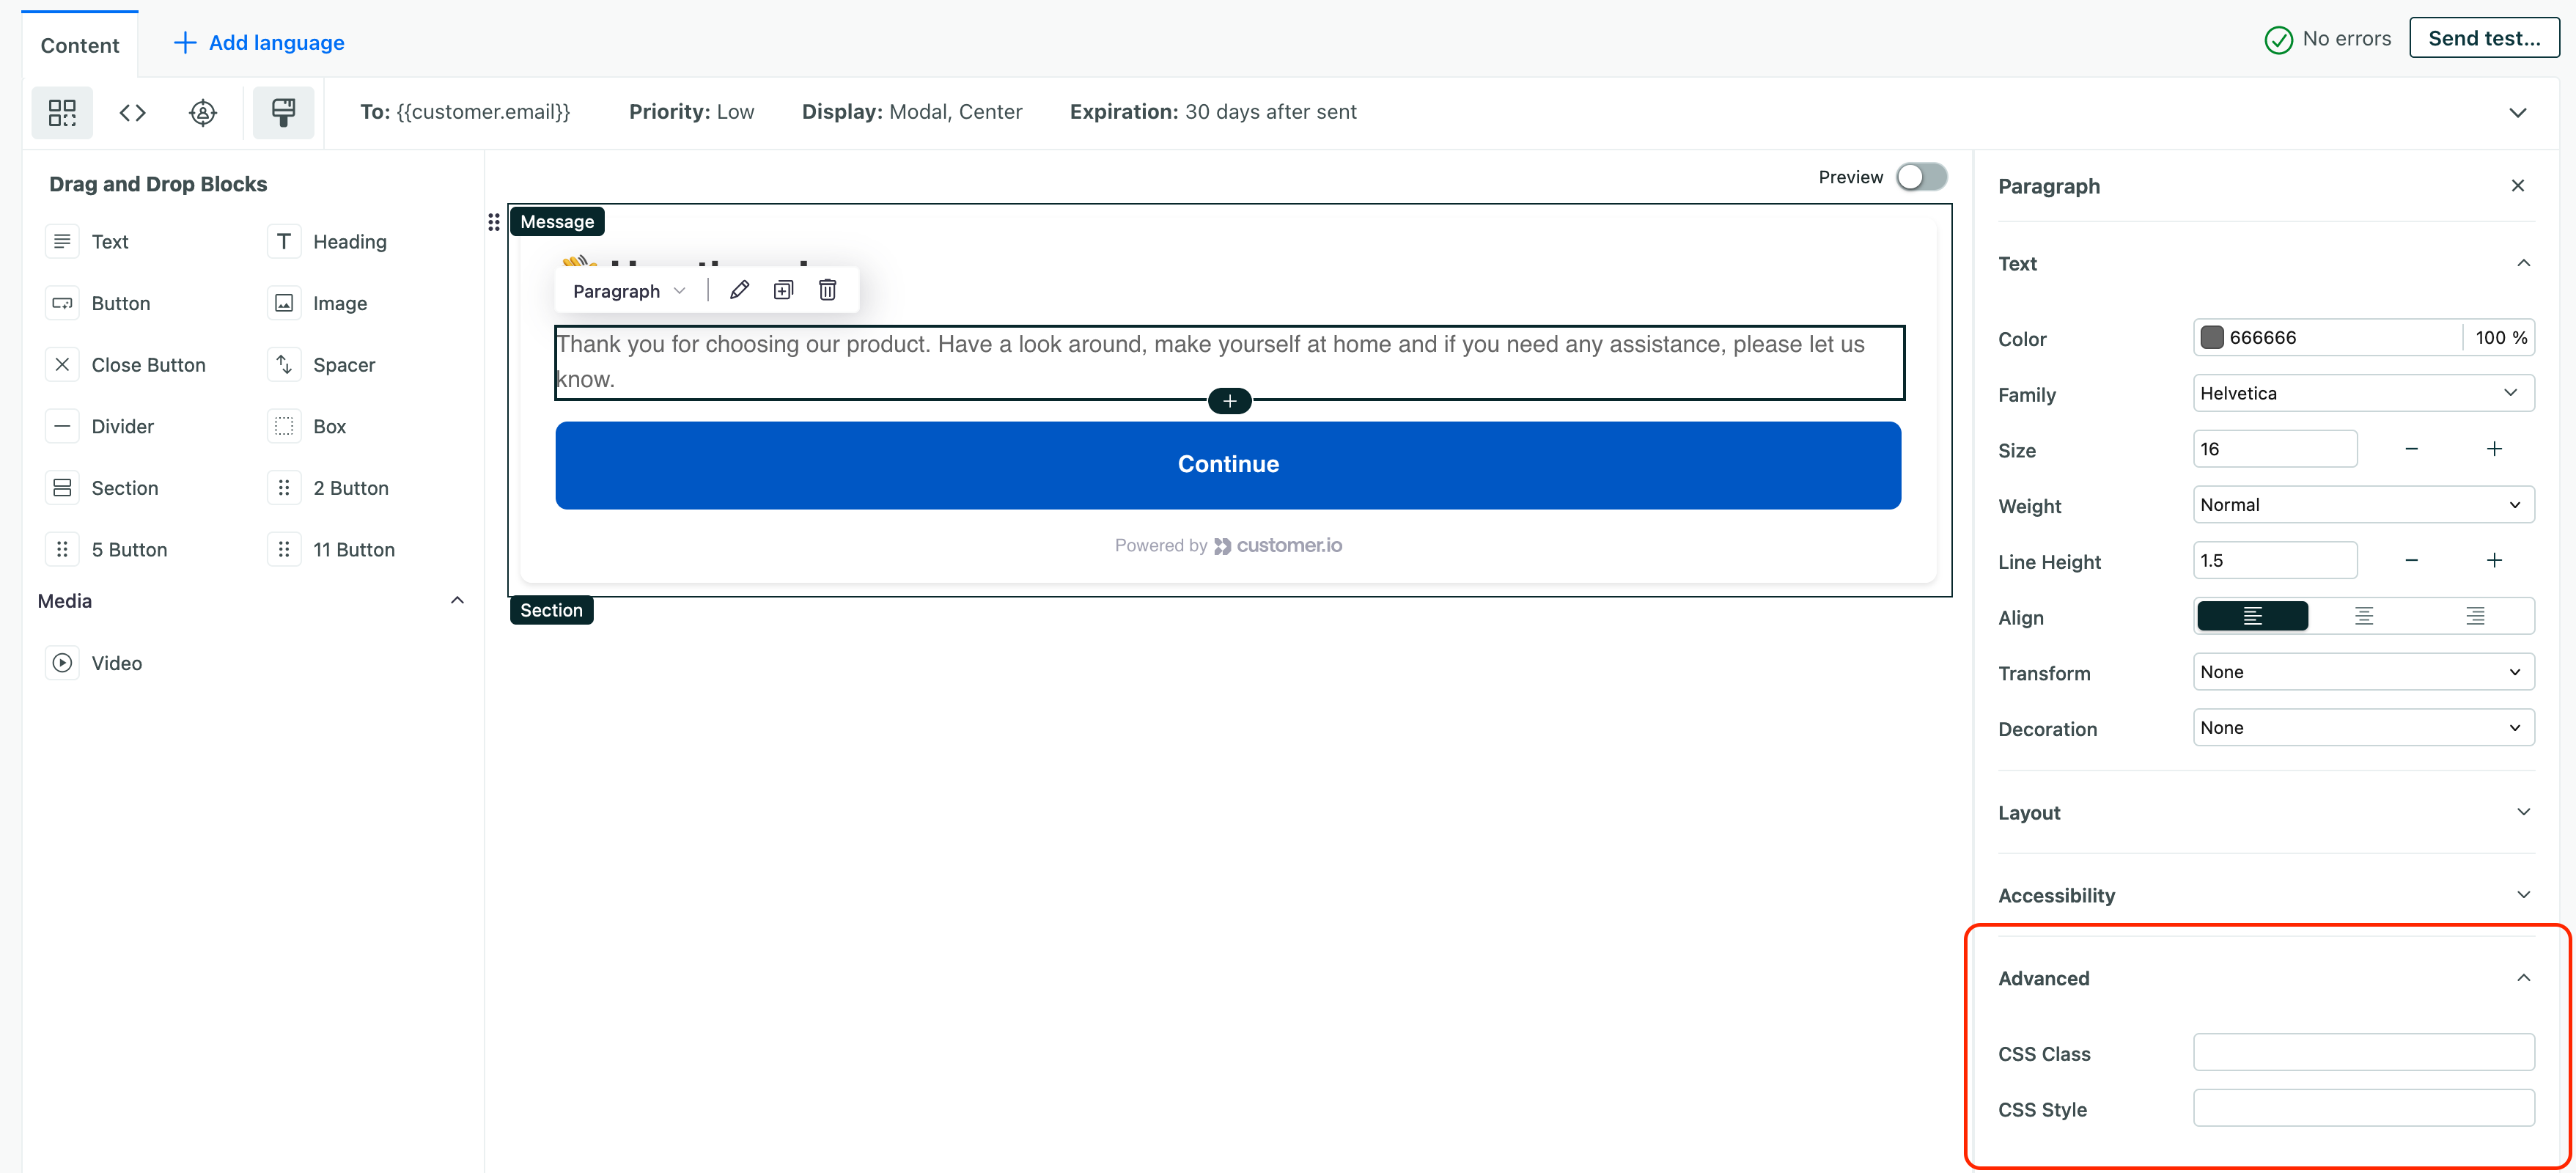Switch to the Content tab

[x=79, y=45]
